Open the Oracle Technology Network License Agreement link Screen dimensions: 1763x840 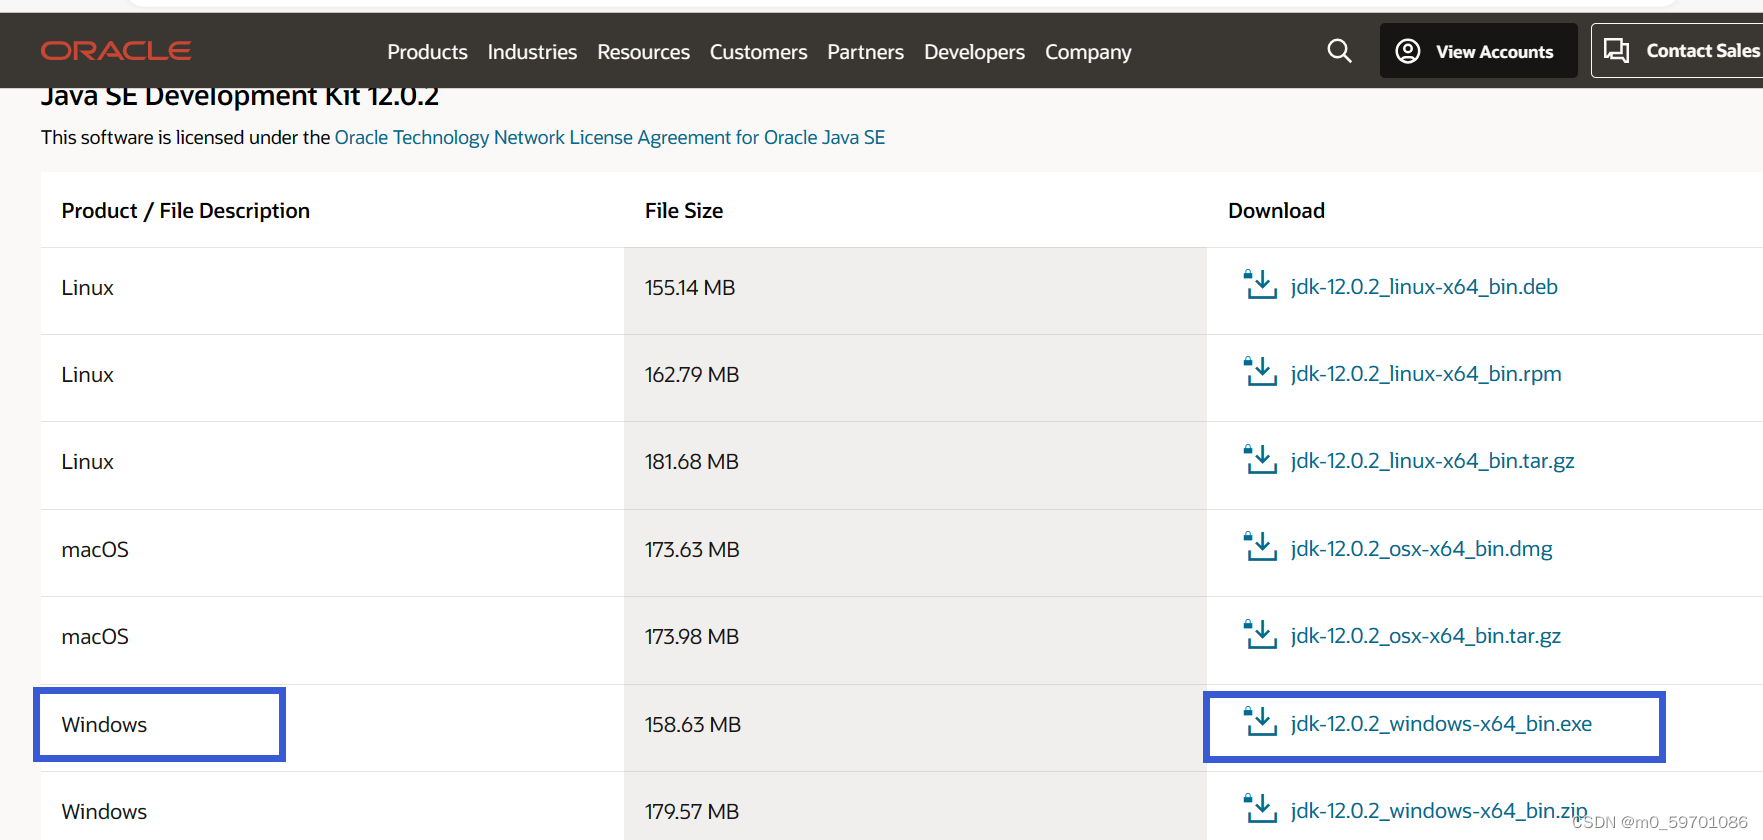(x=610, y=137)
